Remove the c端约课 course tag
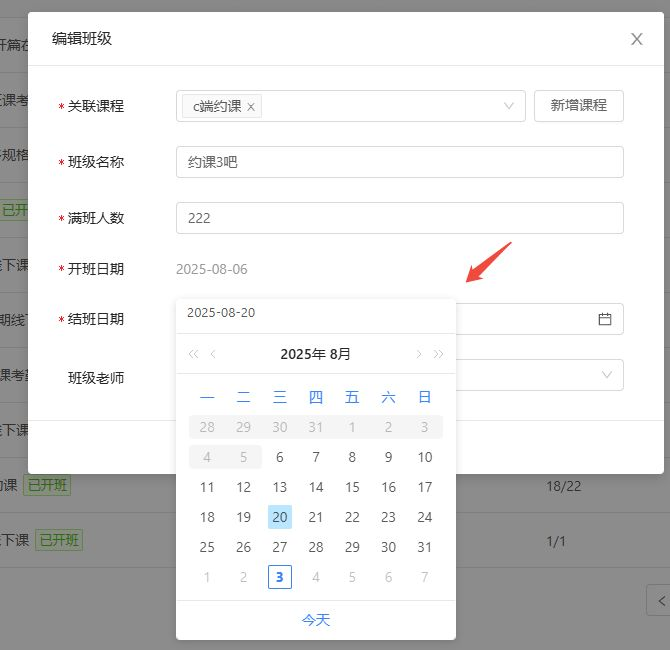 tap(251, 107)
